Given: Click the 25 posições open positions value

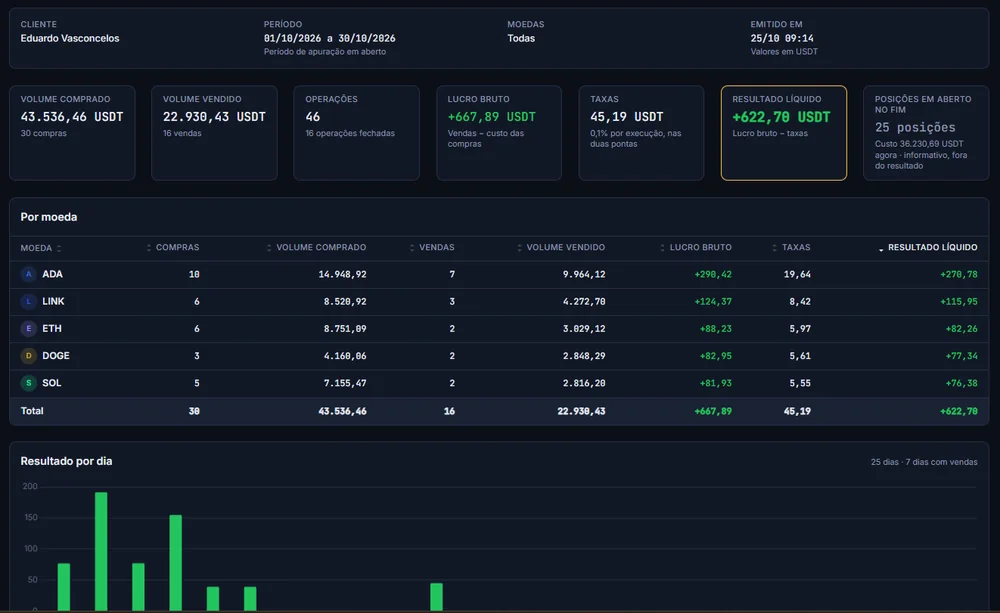Looking at the screenshot, I should click(x=915, y=128).
